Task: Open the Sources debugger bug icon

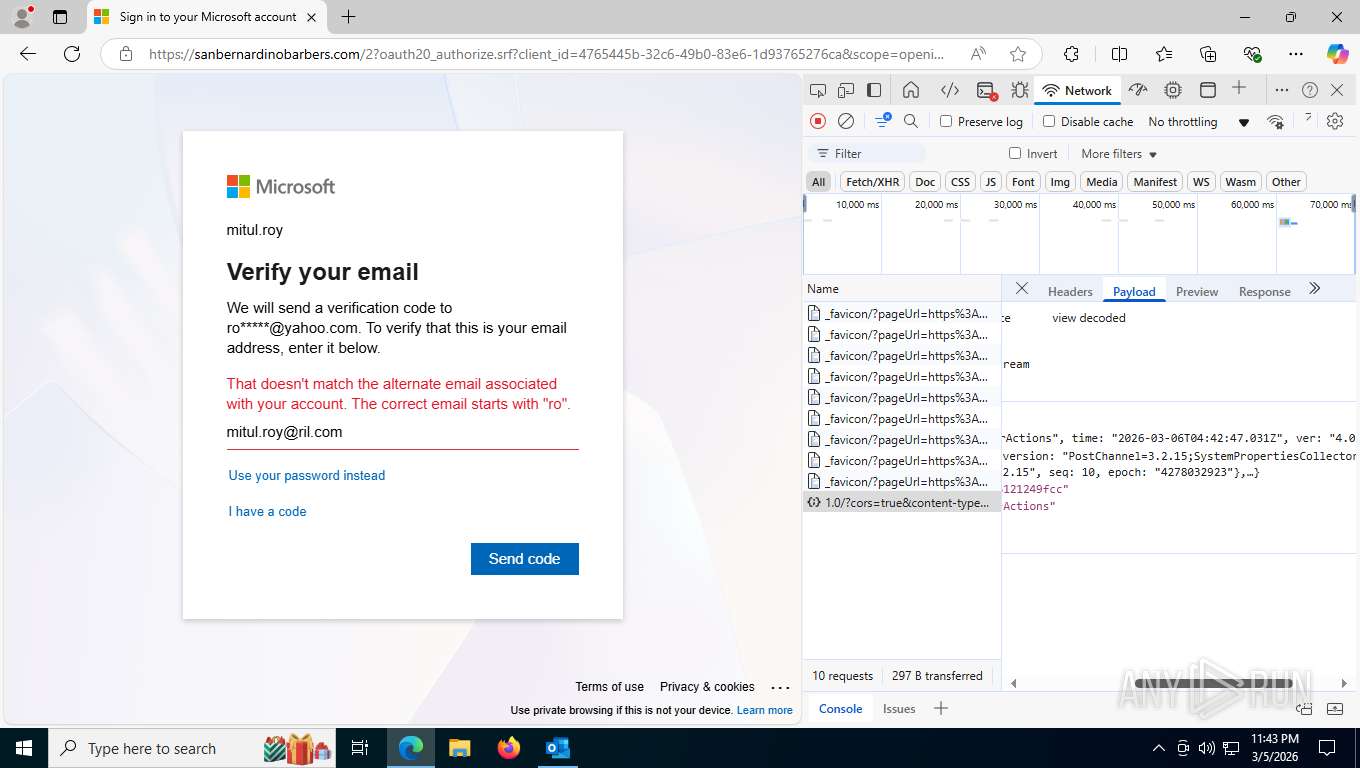Action: coord(1019,90)
